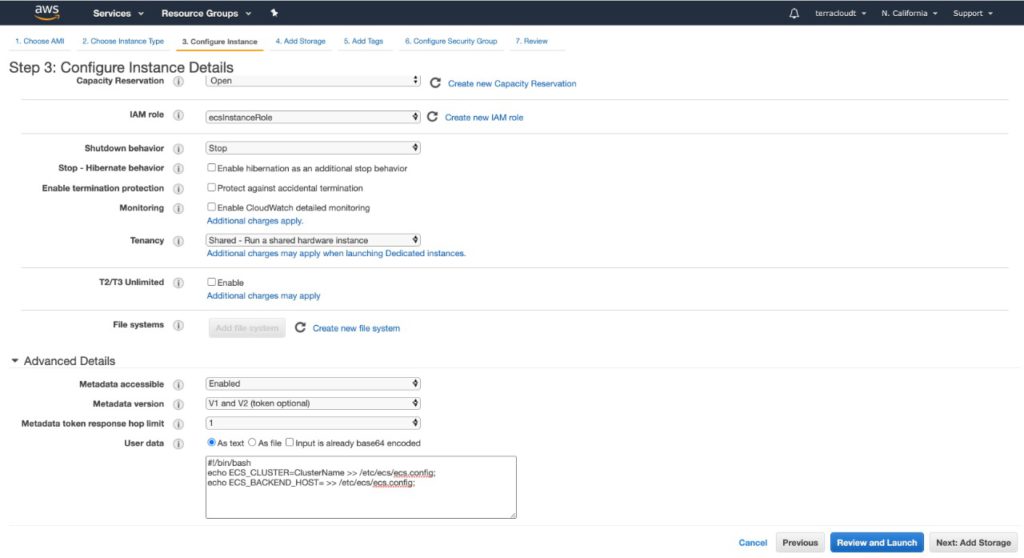Click info icon beside User data
1024x558 pixels.
[178, 443]
